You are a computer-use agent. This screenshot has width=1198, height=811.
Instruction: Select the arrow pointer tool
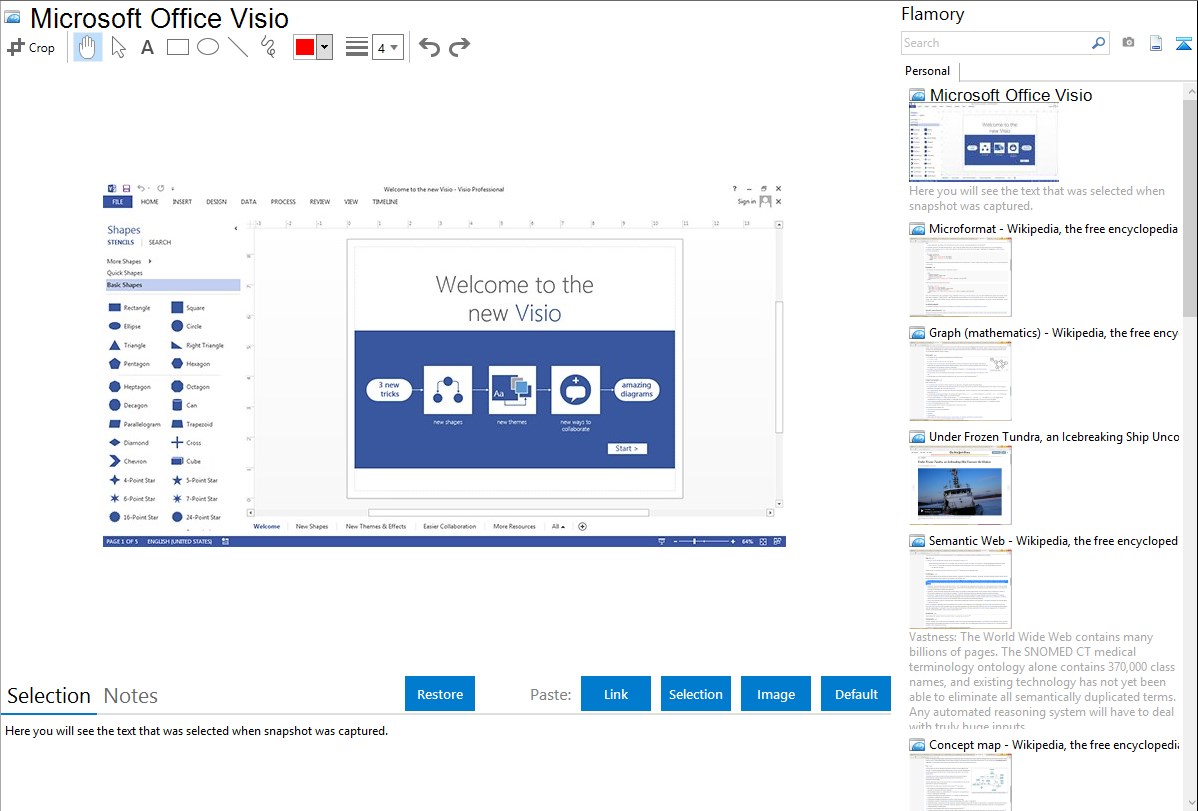pyautogui.click(x=118, y=47)
